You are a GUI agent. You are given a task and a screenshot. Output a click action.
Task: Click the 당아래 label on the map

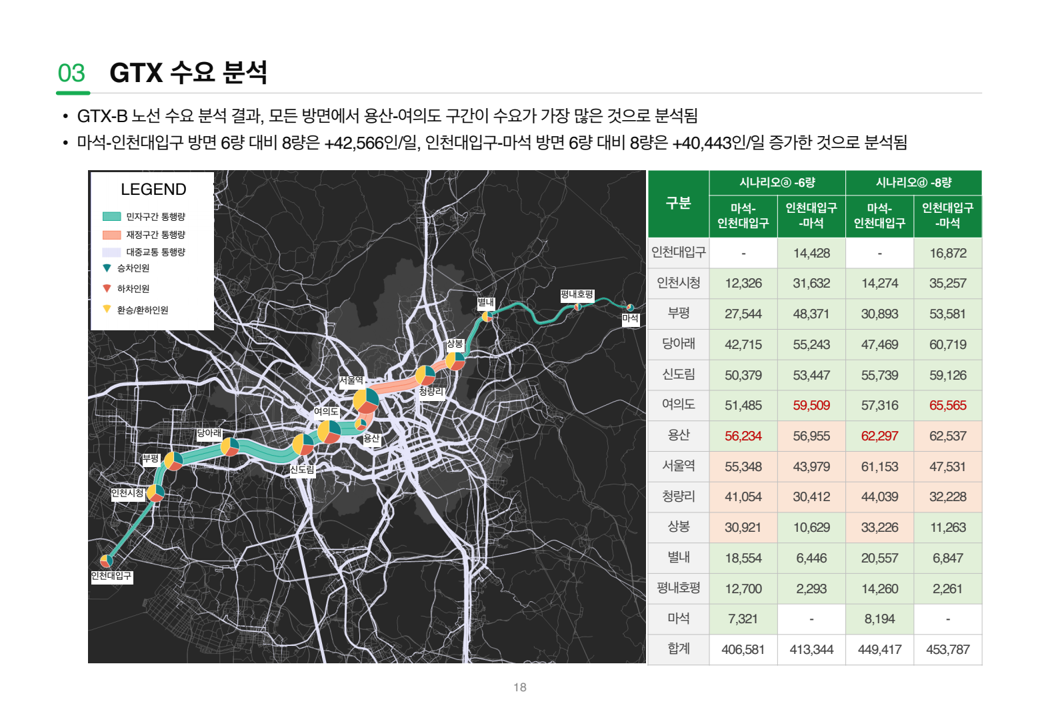click(x=209, y=433)
